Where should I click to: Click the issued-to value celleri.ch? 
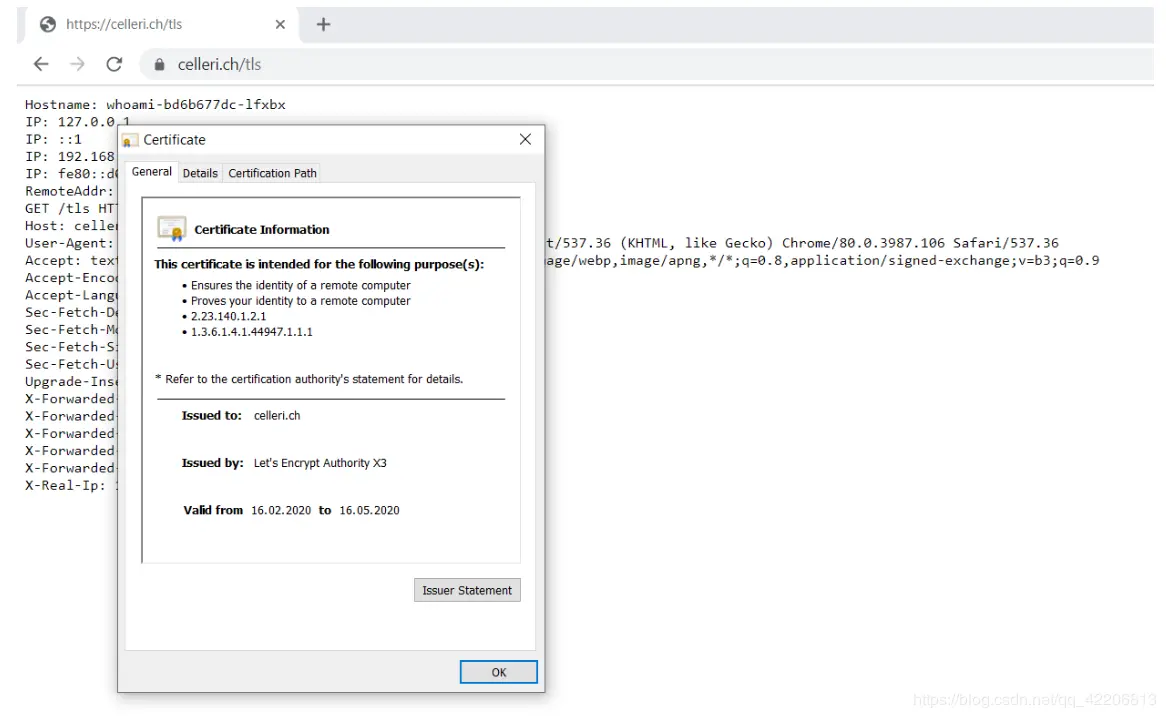277,415
